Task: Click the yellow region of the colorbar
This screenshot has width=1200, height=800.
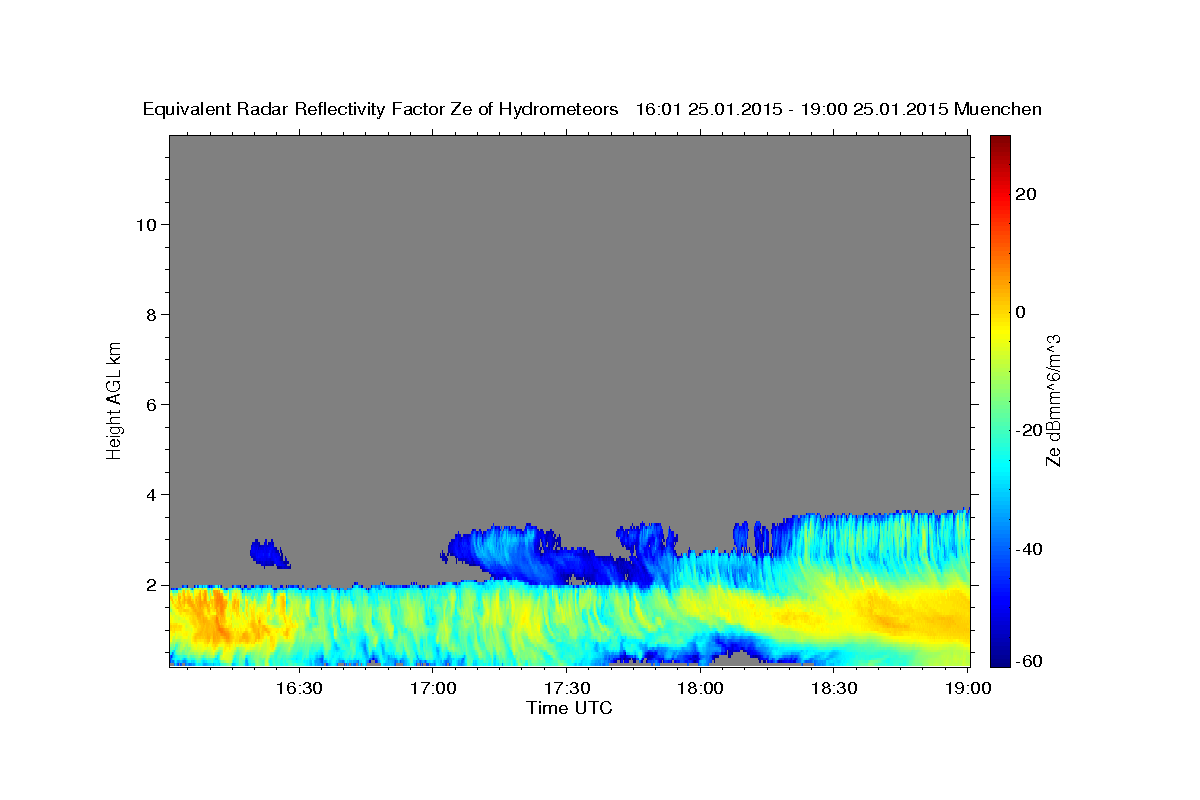Action: pyautogui.click(x=1000, y=330)
